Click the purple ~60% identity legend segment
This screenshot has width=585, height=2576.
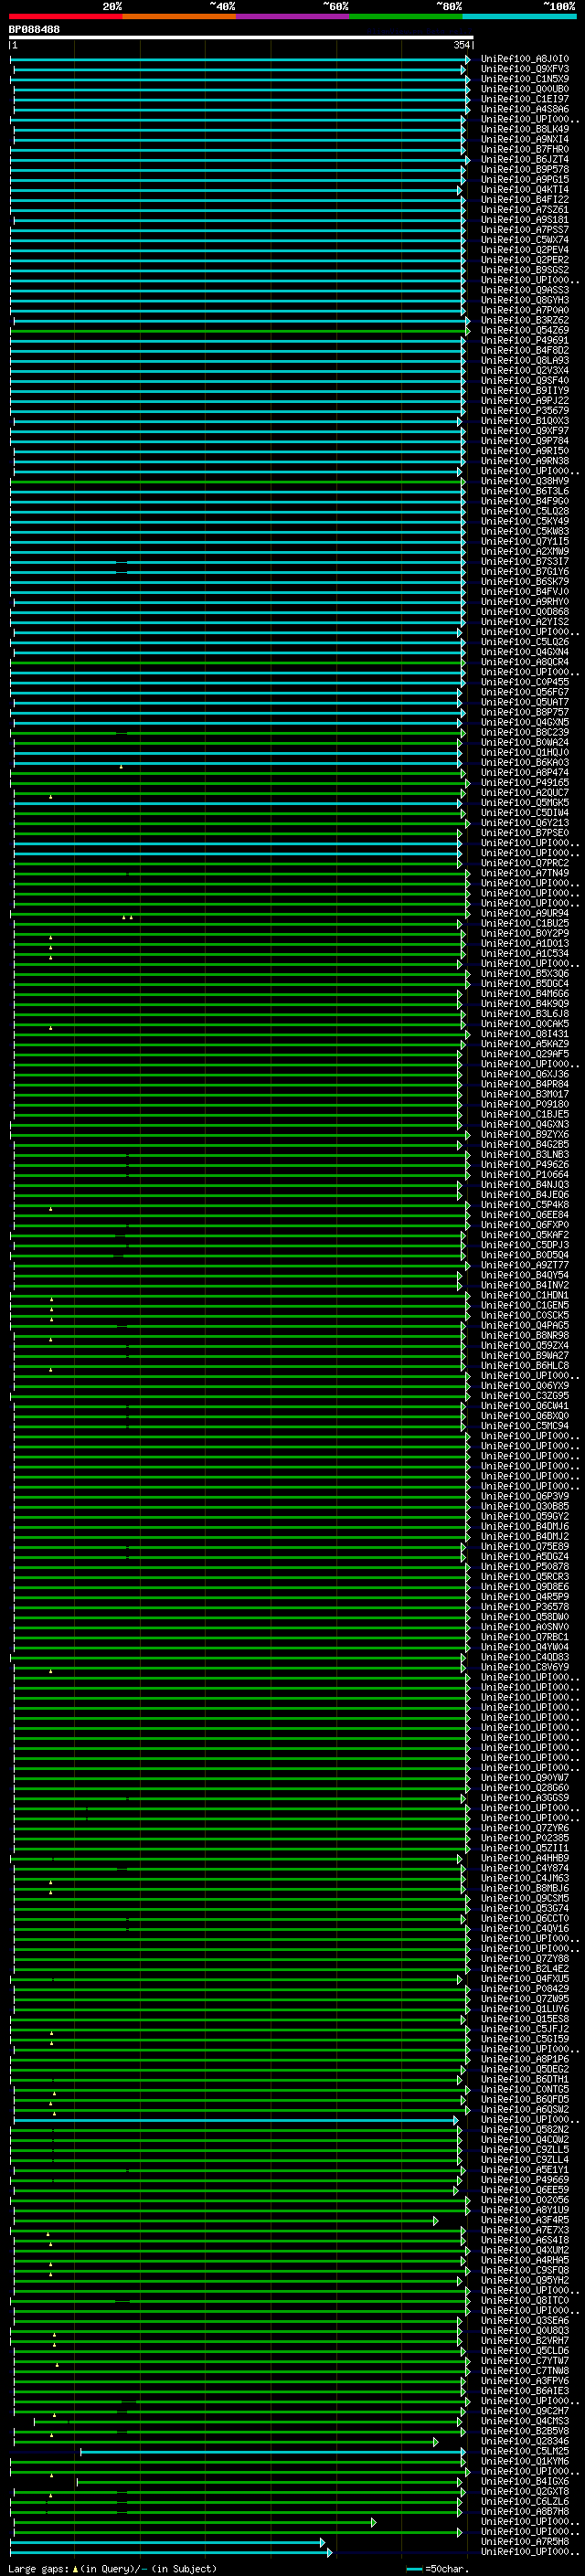click(x=293, y=16)
